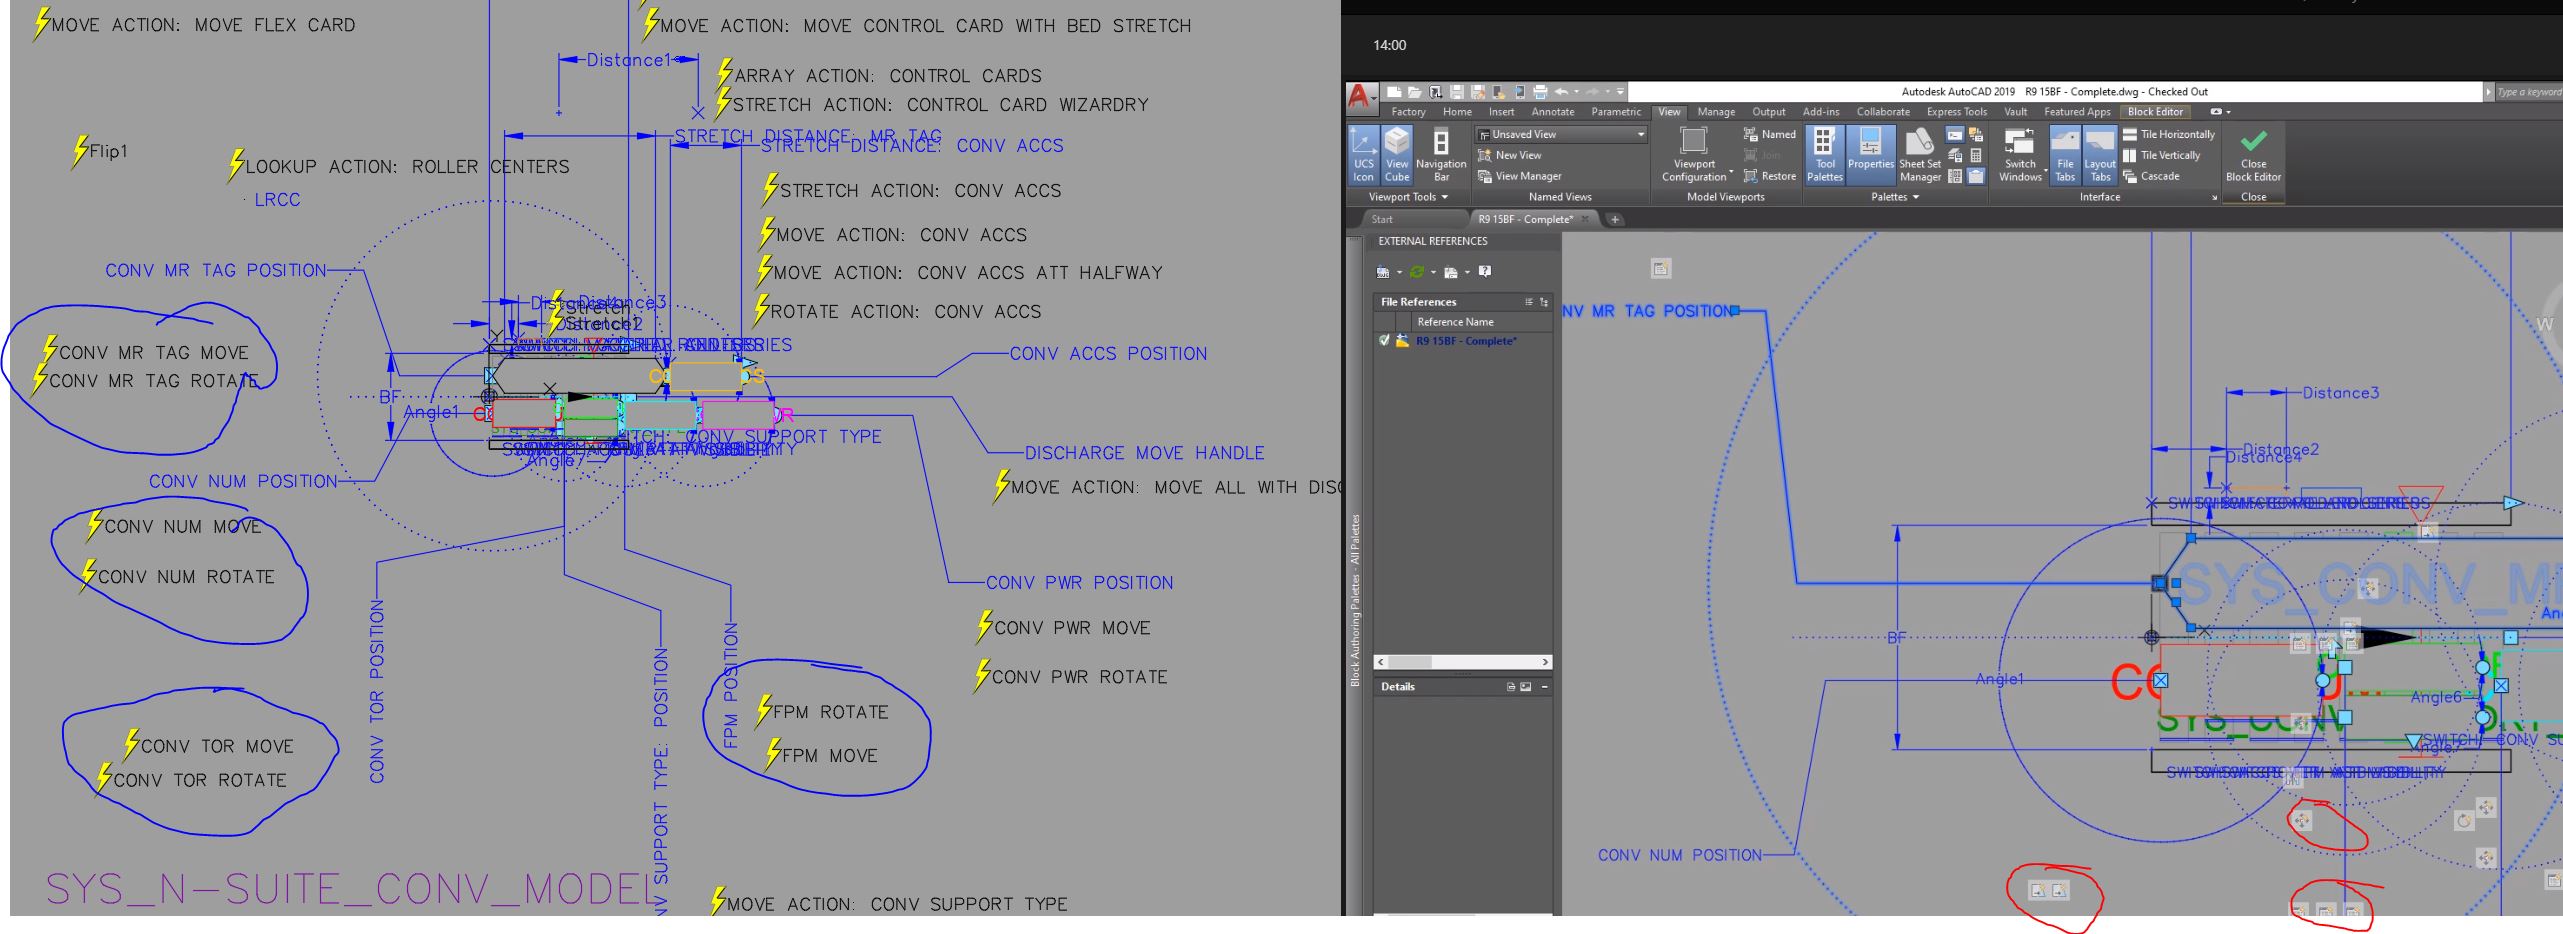Expand the Palettes panel dropdown
Screen dimensions: 2563x934
click(x=1916, y=197)
